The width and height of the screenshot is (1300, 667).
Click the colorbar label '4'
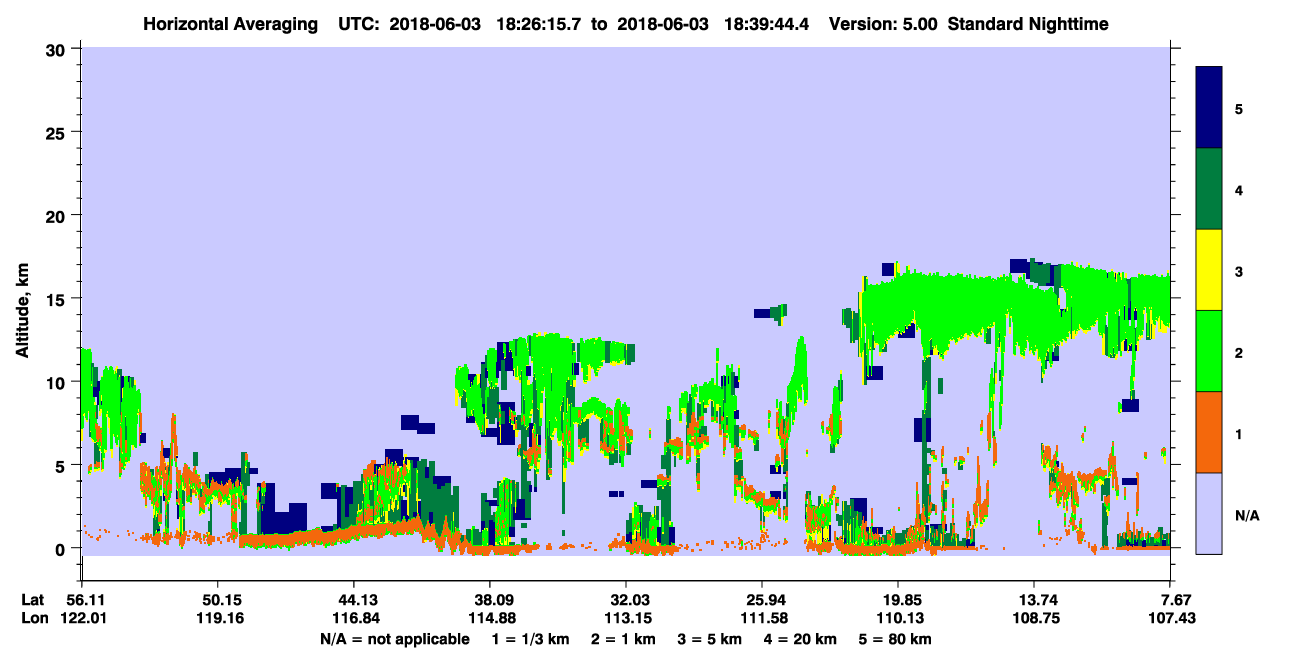point(1239,189)
